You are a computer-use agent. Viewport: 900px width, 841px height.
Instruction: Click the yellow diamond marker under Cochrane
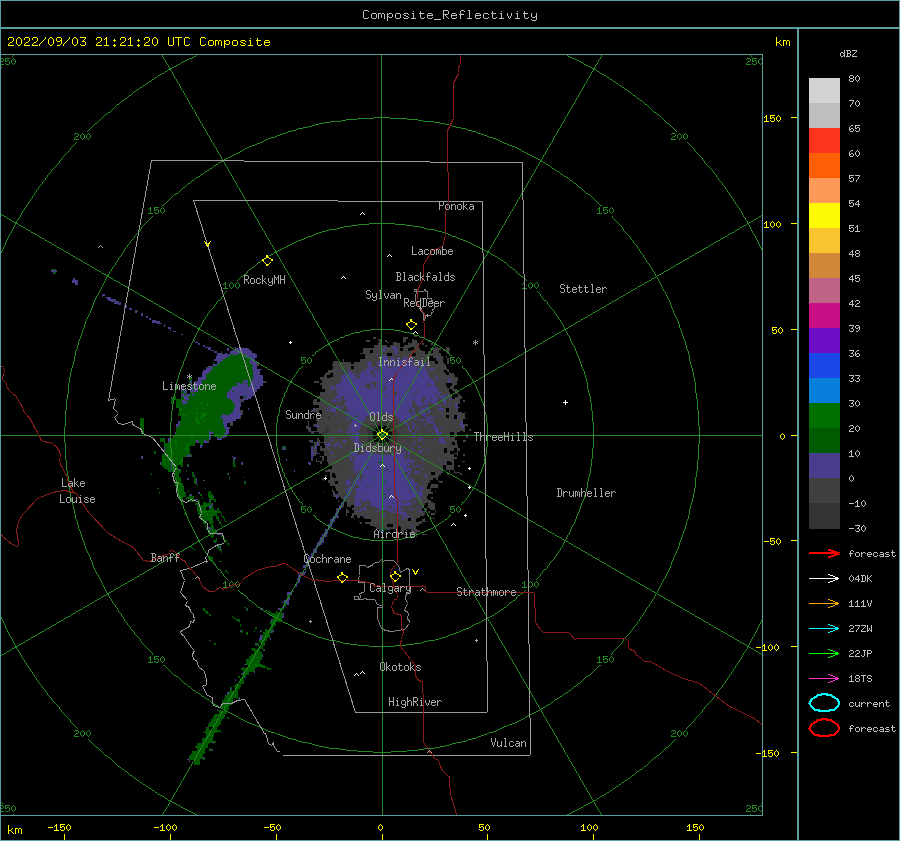(342, 577)
